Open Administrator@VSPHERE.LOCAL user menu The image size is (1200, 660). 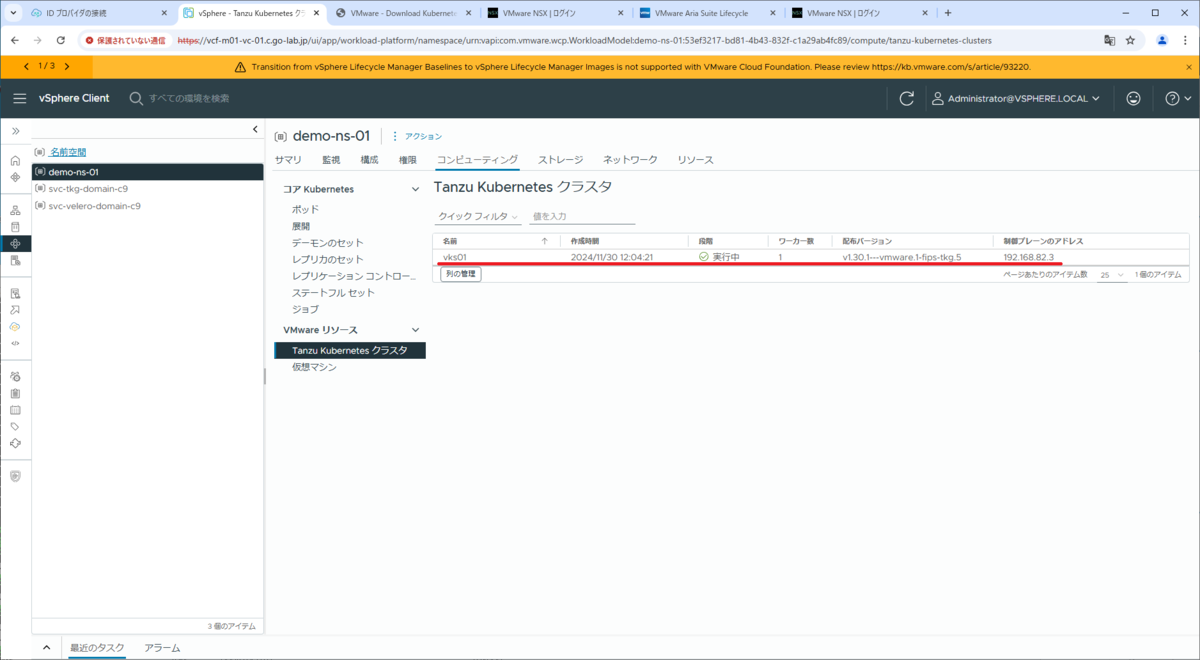[x=1016, y=98]
